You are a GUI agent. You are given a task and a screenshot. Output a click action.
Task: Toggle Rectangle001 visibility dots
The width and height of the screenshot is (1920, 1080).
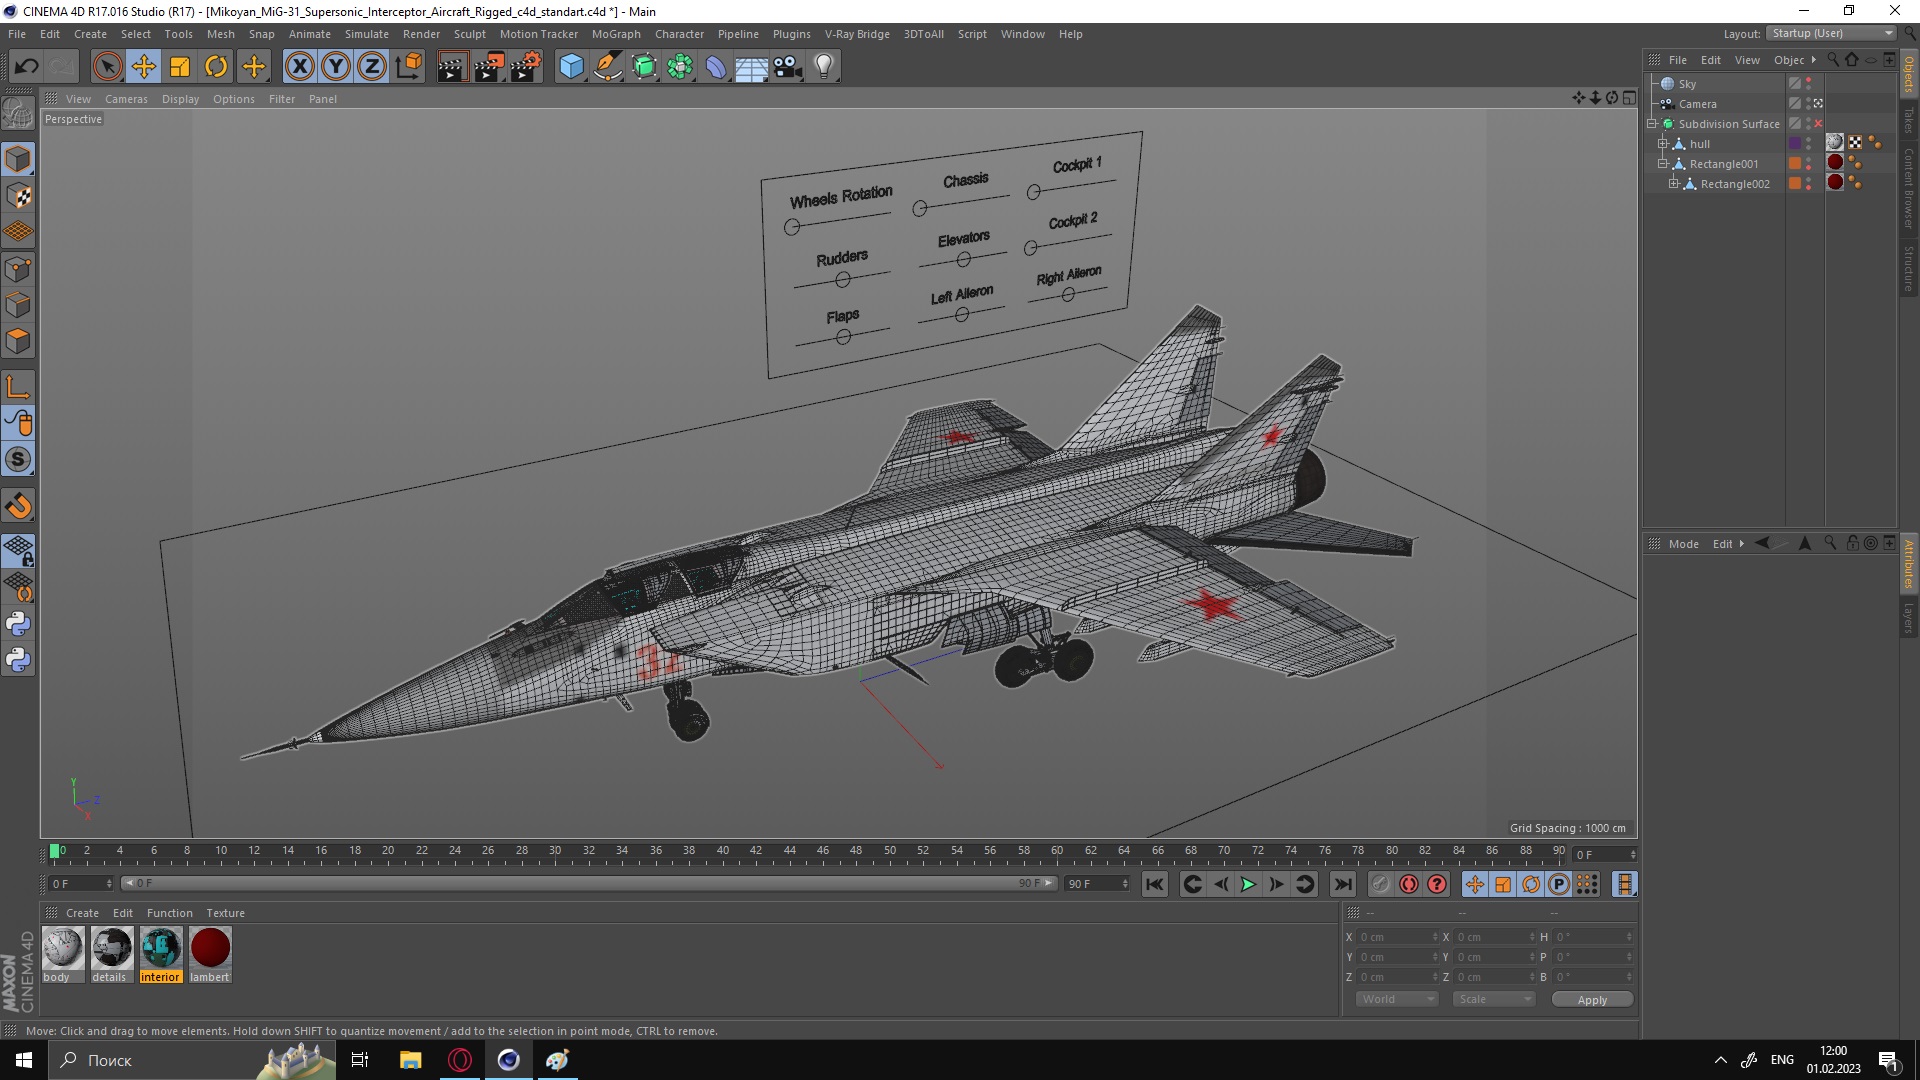pyautogui.click(x=1808, y=164)
